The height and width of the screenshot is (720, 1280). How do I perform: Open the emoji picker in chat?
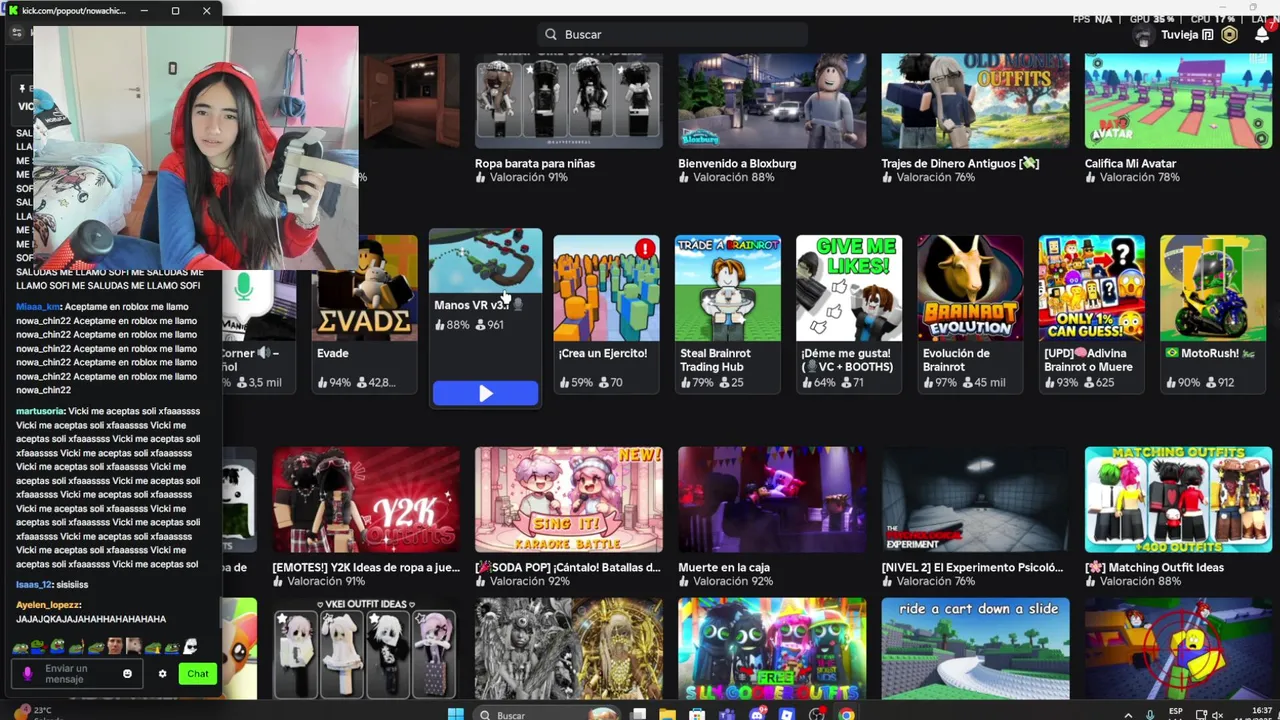point(127,674)
